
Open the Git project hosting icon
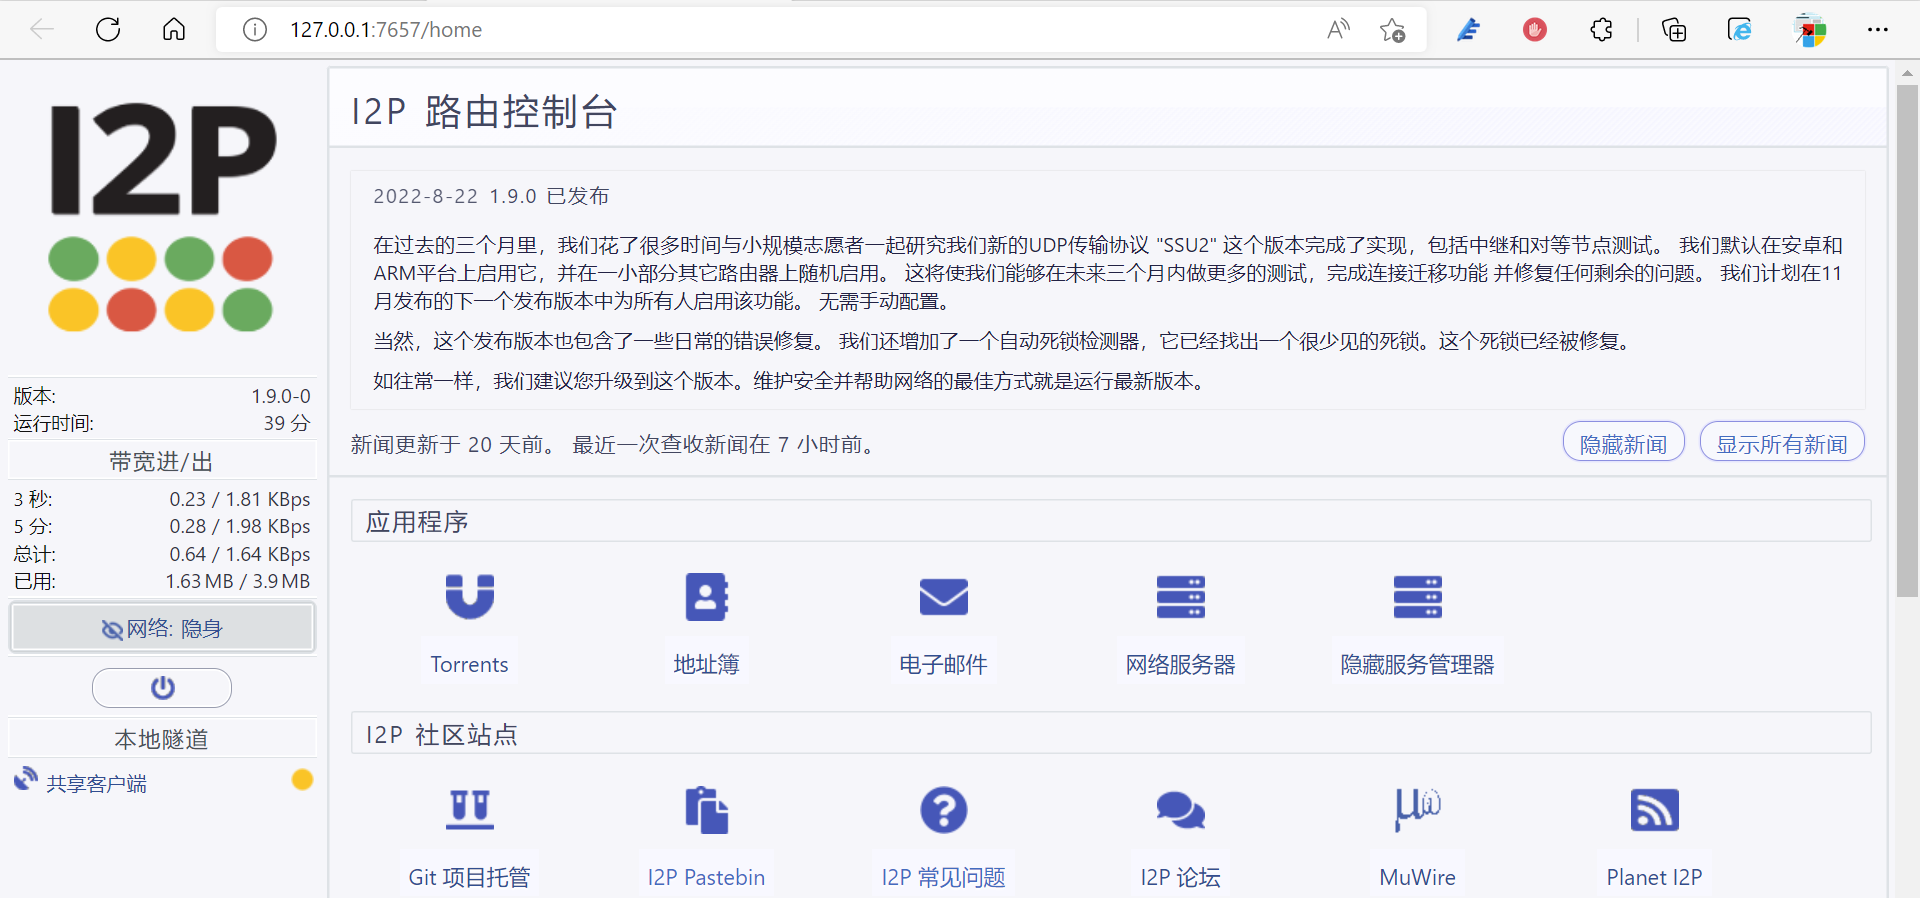click(469, 810)
